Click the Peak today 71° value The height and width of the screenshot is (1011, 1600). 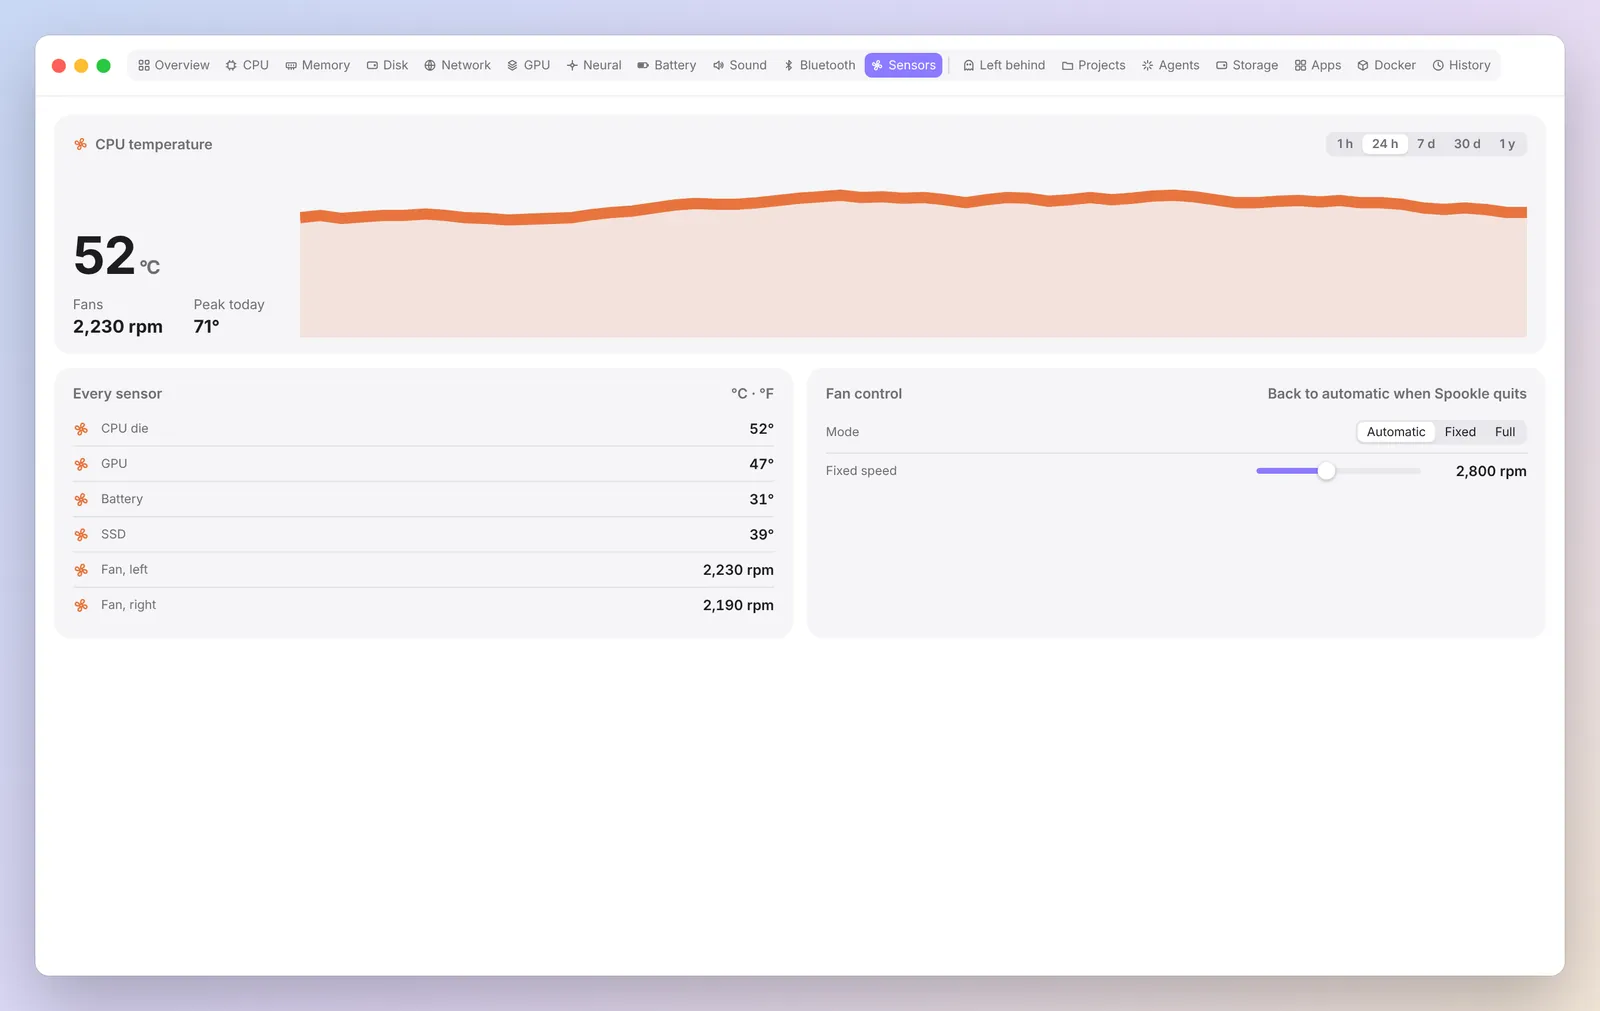pos(206,326)
